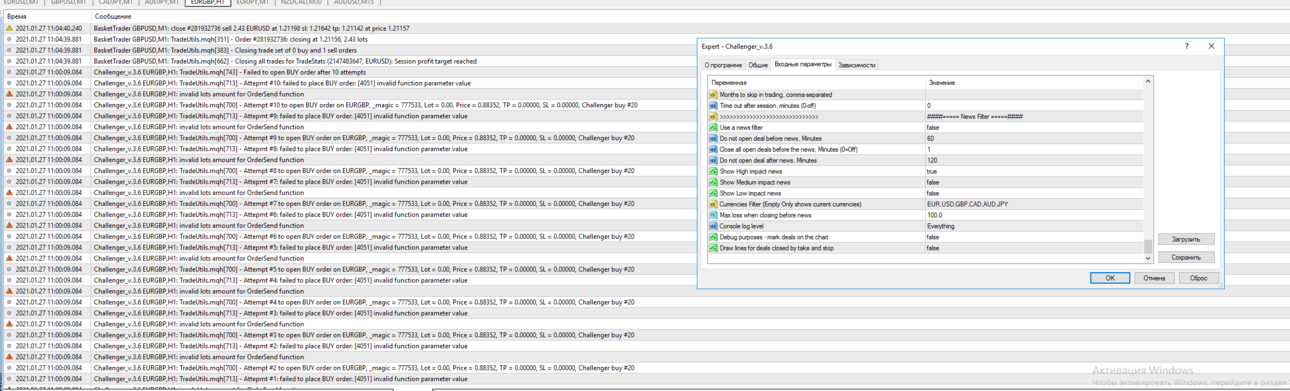Select the 'Draw lines for deals' value false

933,249
